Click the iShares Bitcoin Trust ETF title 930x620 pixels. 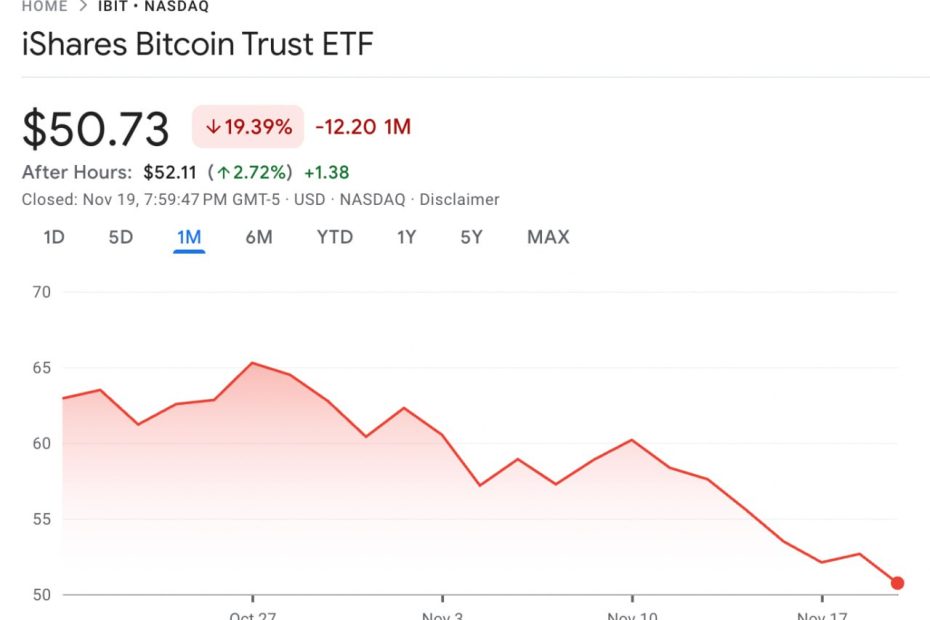coord(197,45)
